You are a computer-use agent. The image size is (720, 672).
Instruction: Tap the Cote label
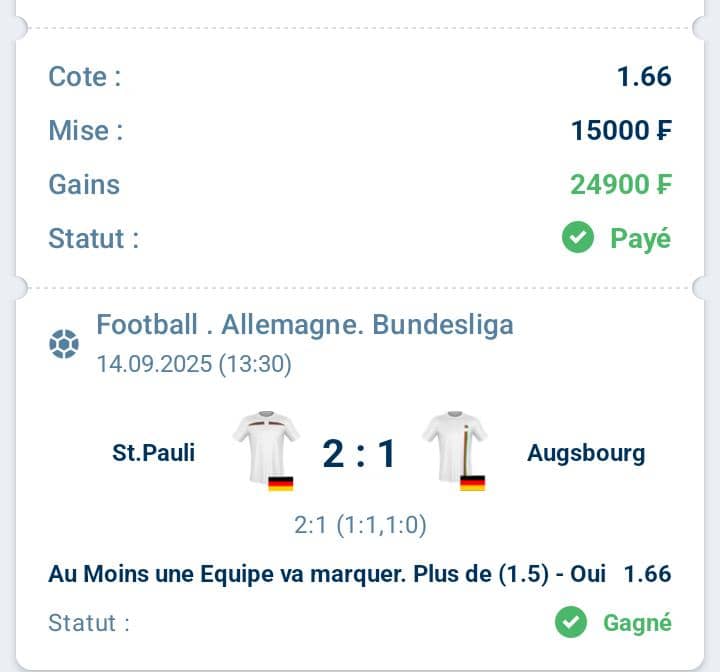tap(84, 77)
